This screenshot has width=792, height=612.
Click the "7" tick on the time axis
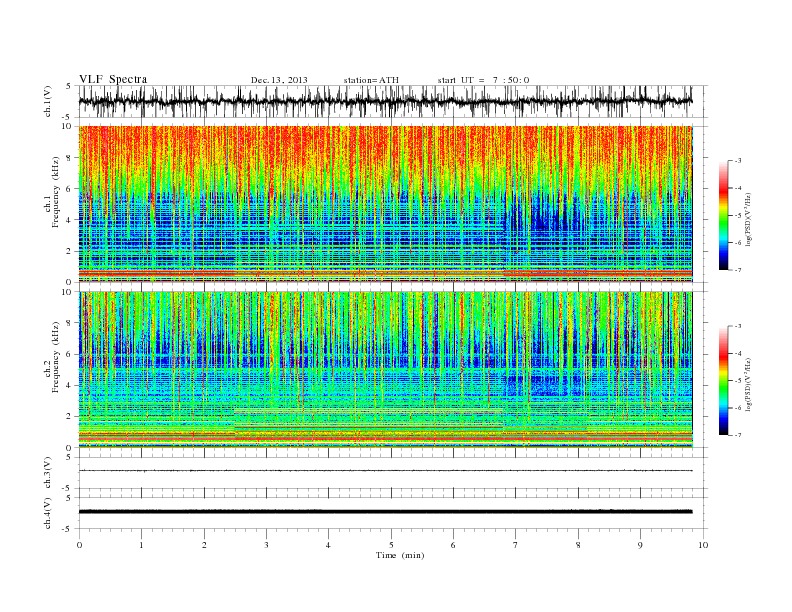(516, 545)
